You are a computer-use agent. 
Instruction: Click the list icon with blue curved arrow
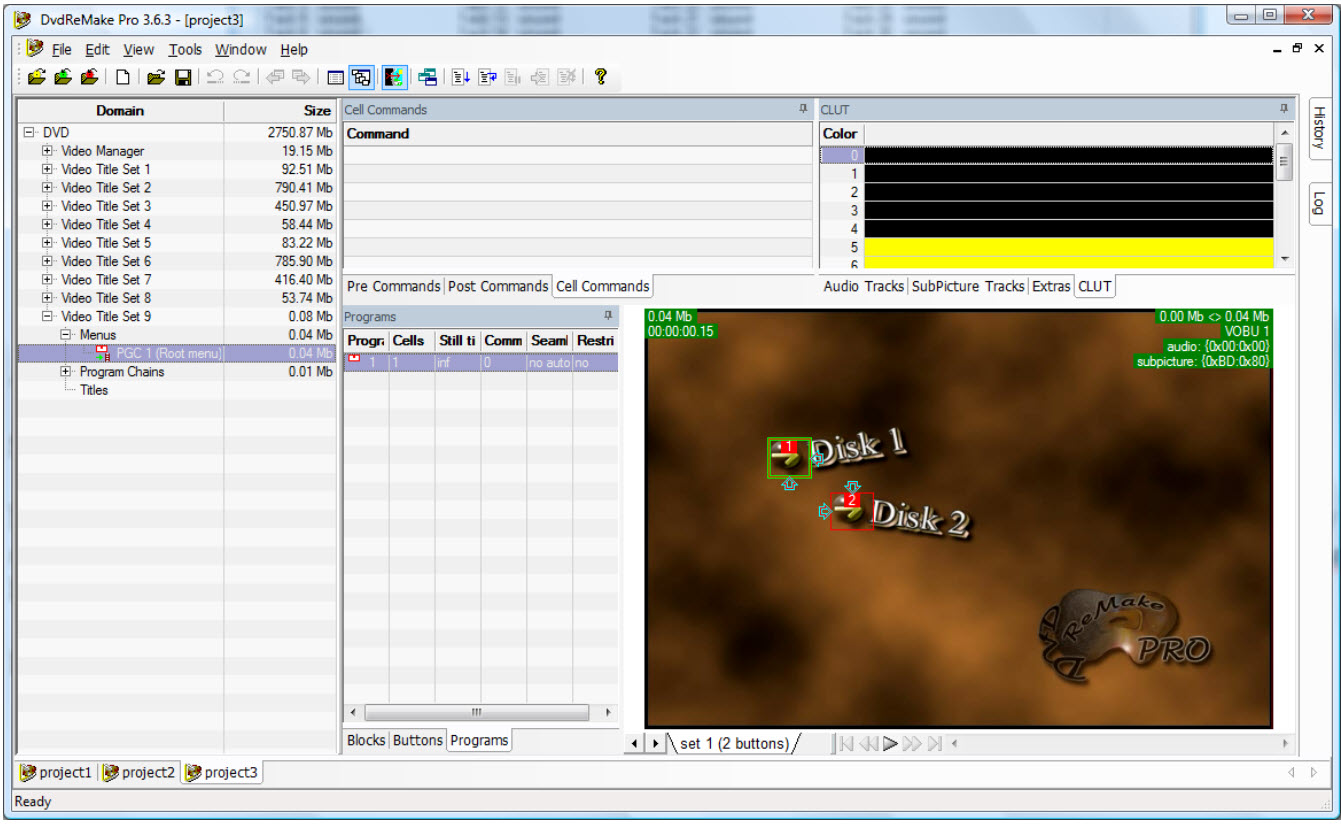[487, 77]
